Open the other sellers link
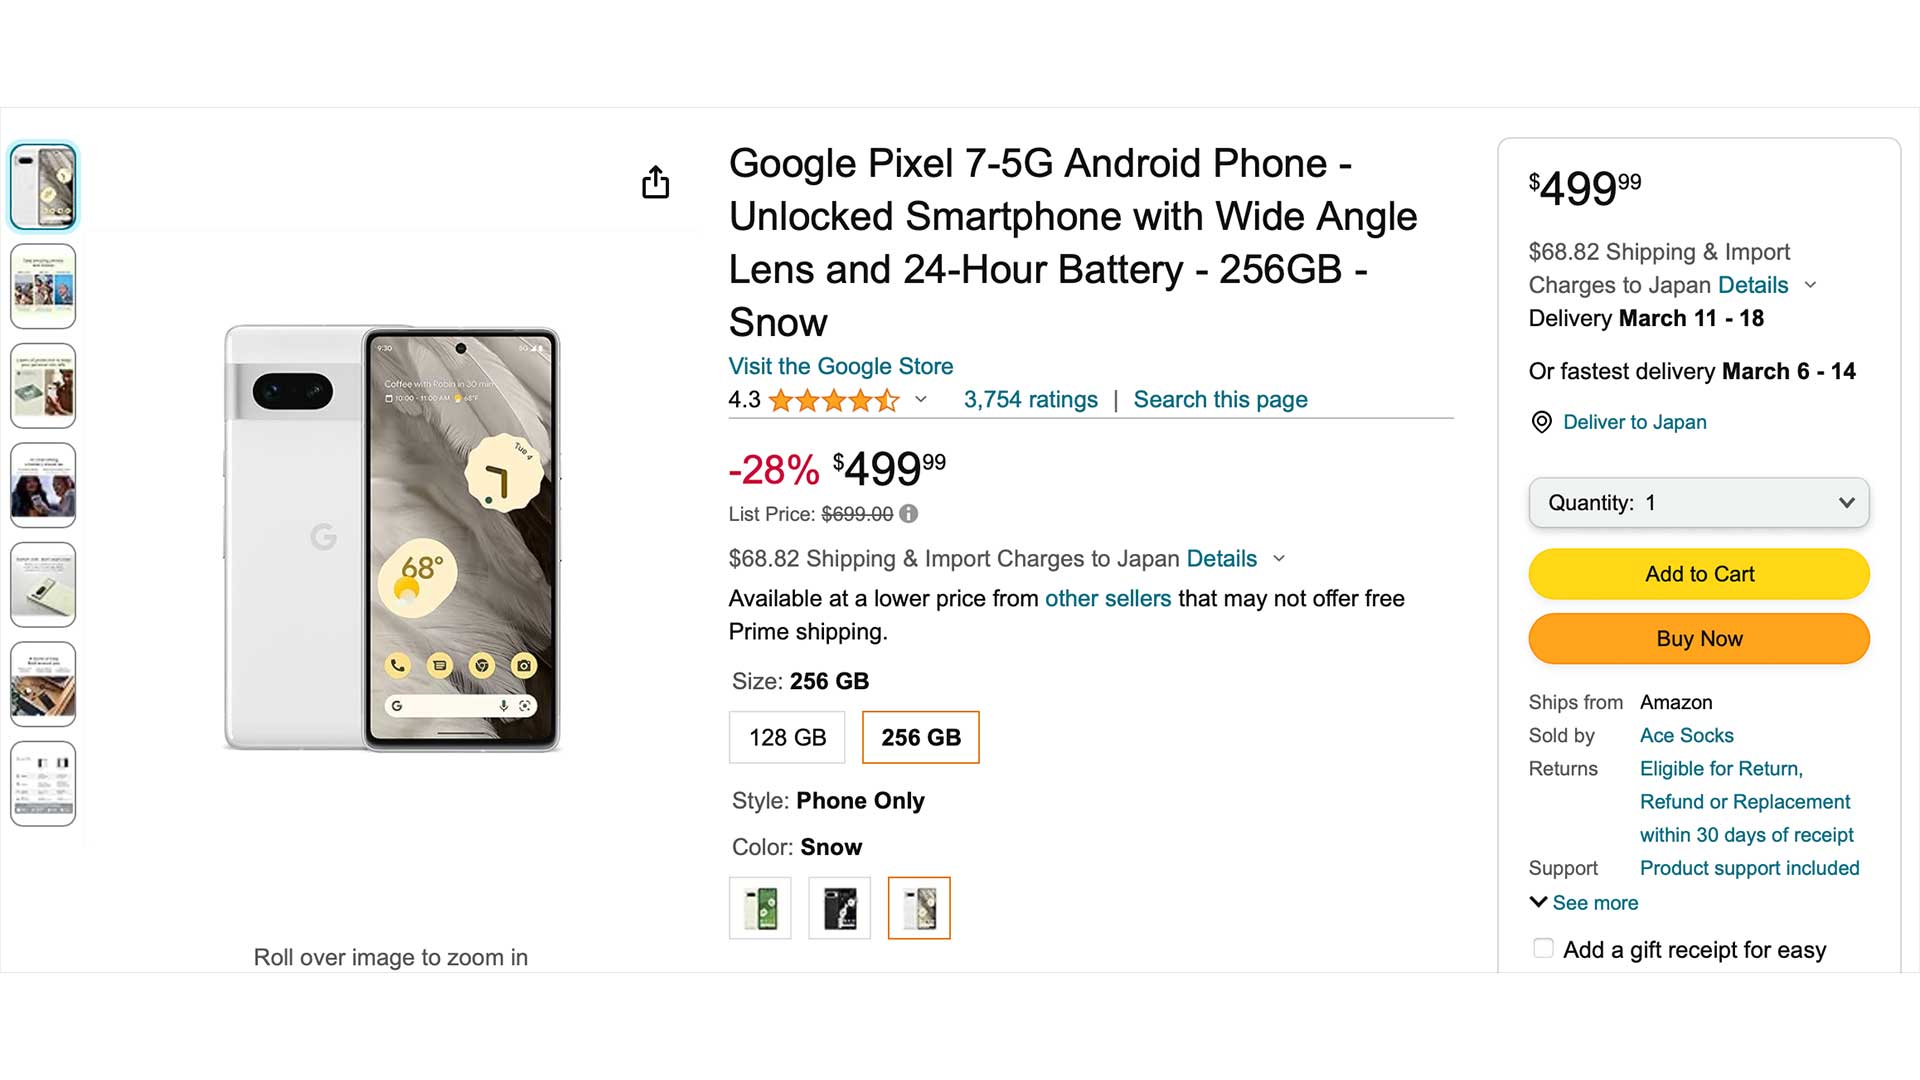This screenshot has width=1920, height=1080. pos(1107,599)
